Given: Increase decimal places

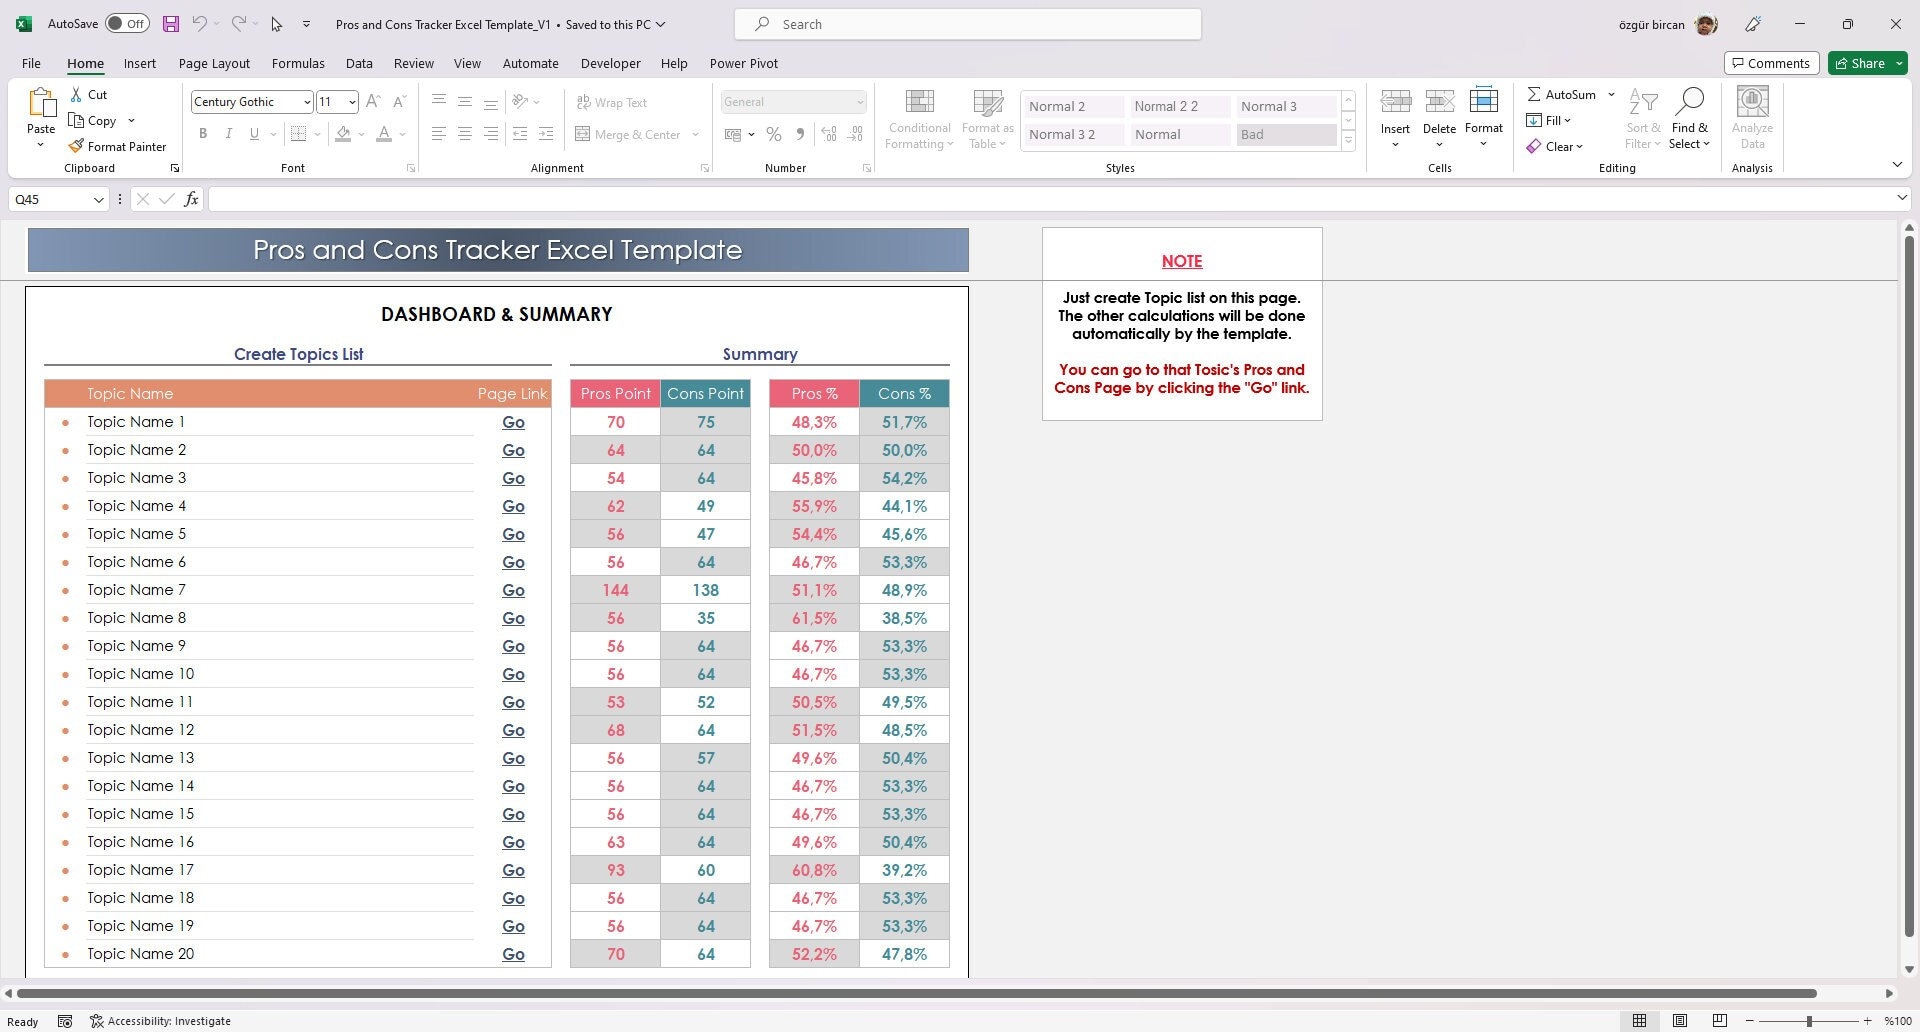Looking at the screenshot, I should [829, 133].
